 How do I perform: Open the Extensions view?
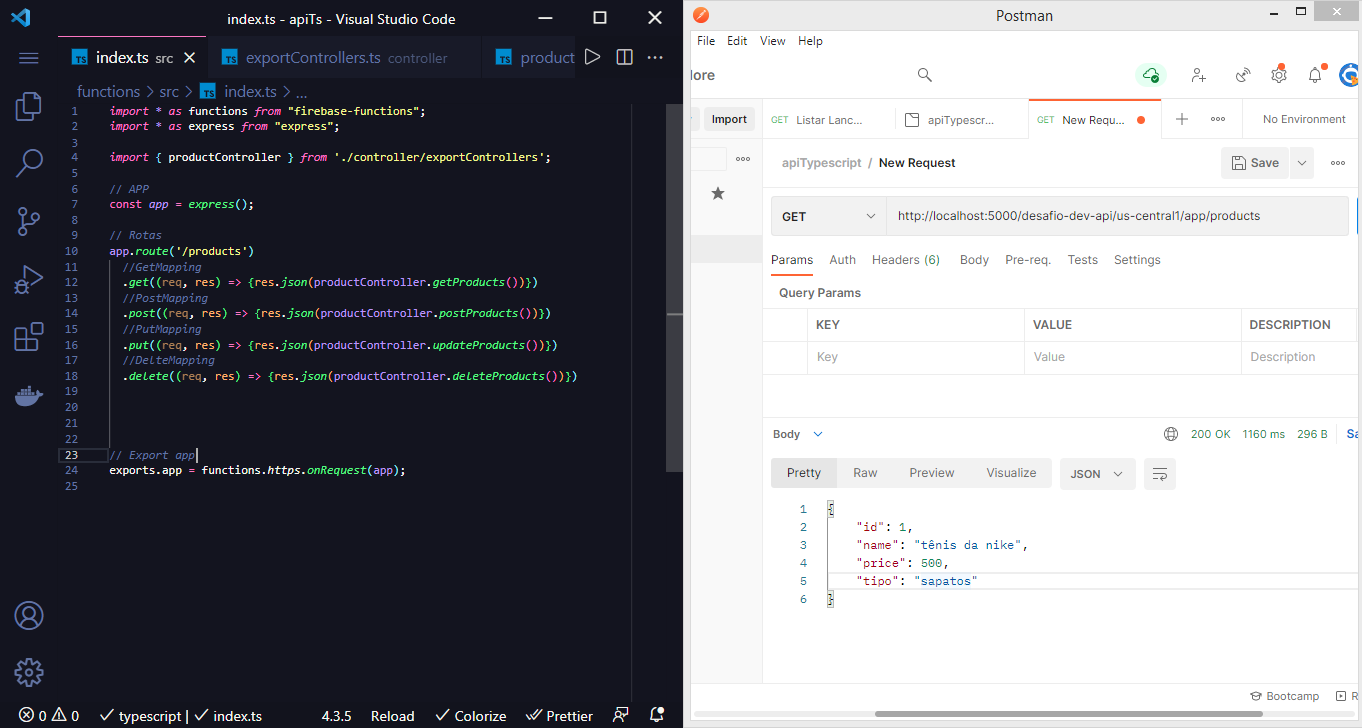(x=29, y=338)
